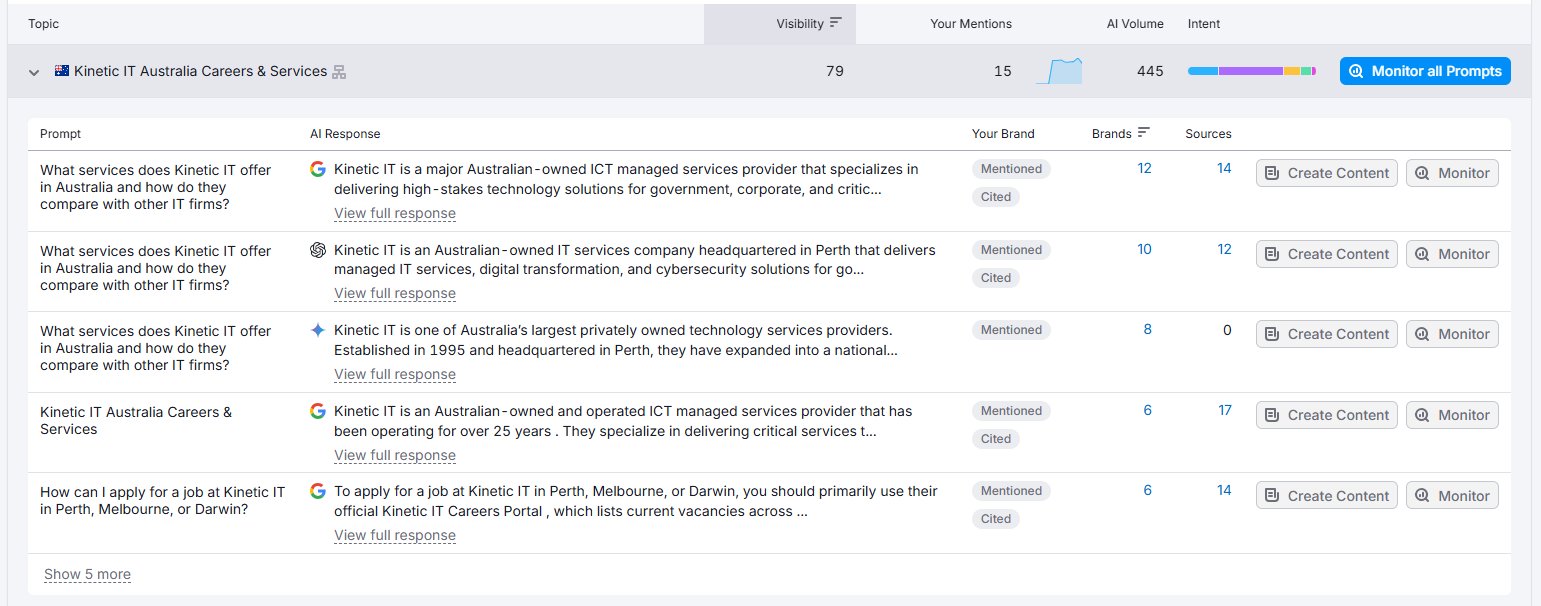The height and width of the screenshot is (606, 1541).
Task: Click Google icon in Careers & Services row
Action: point(318,411)
